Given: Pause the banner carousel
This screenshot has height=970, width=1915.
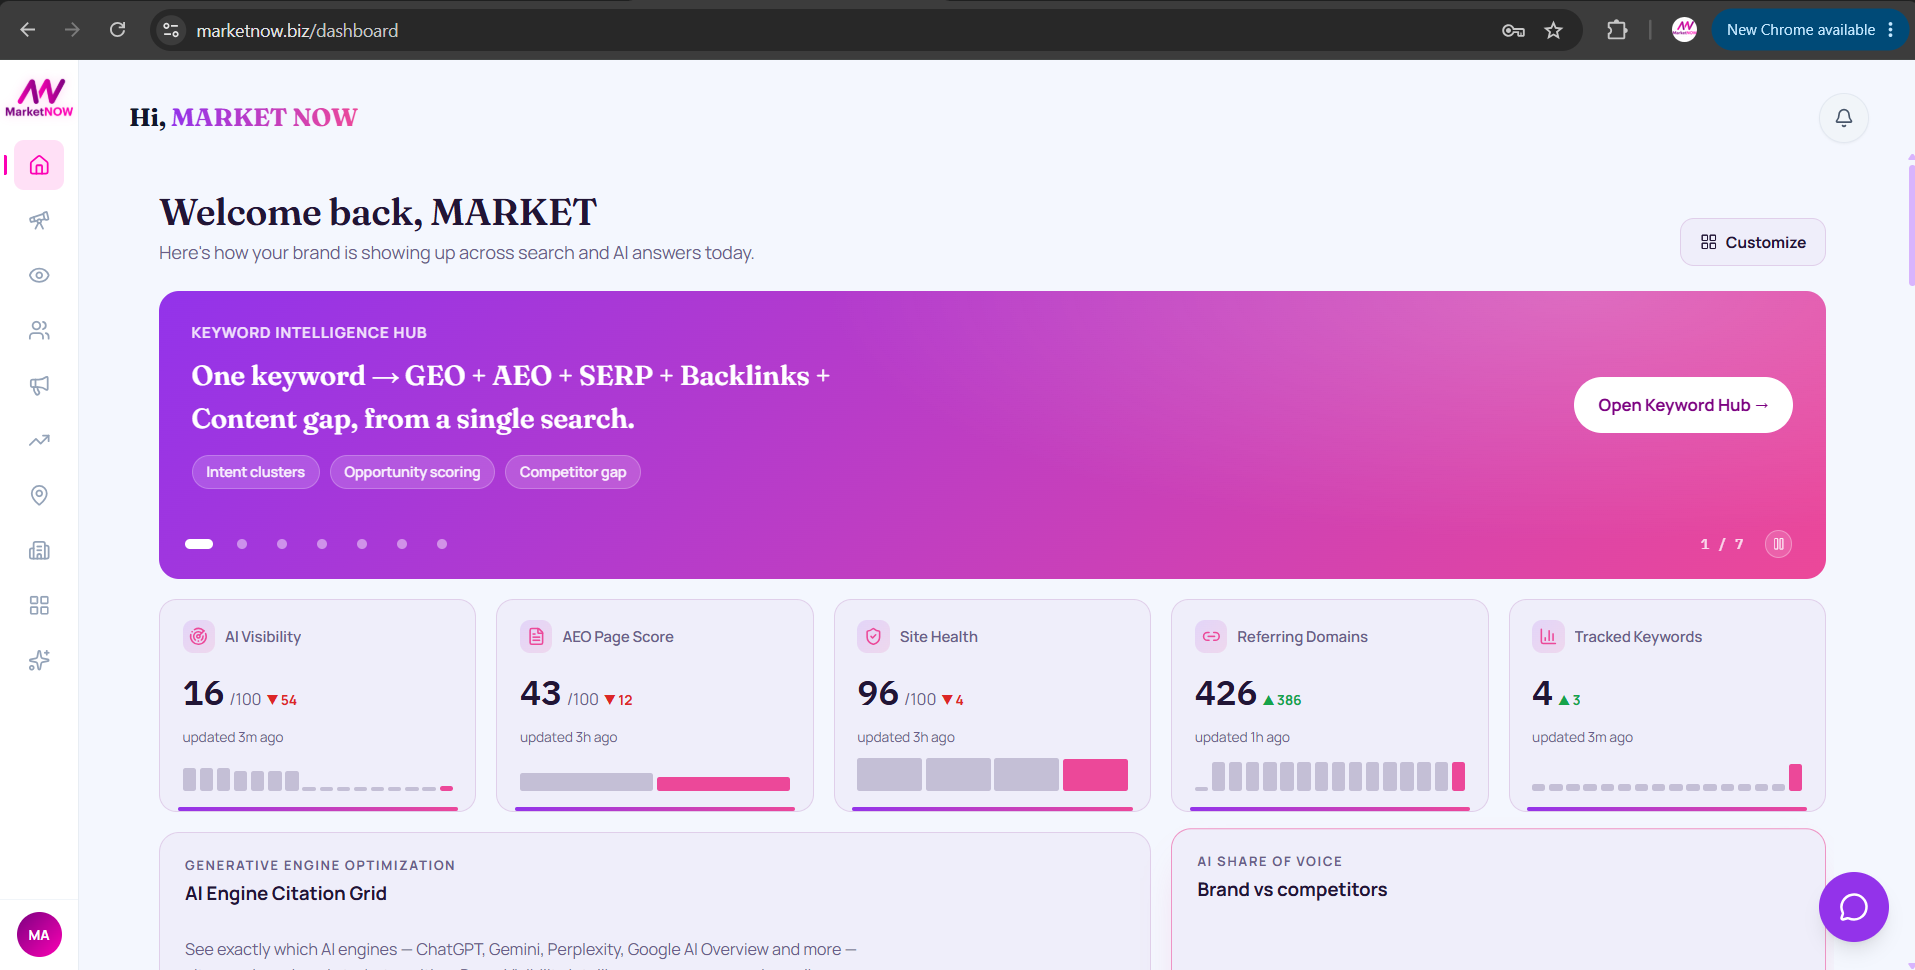Looking at the screenshot, I should click(1778, 544).
